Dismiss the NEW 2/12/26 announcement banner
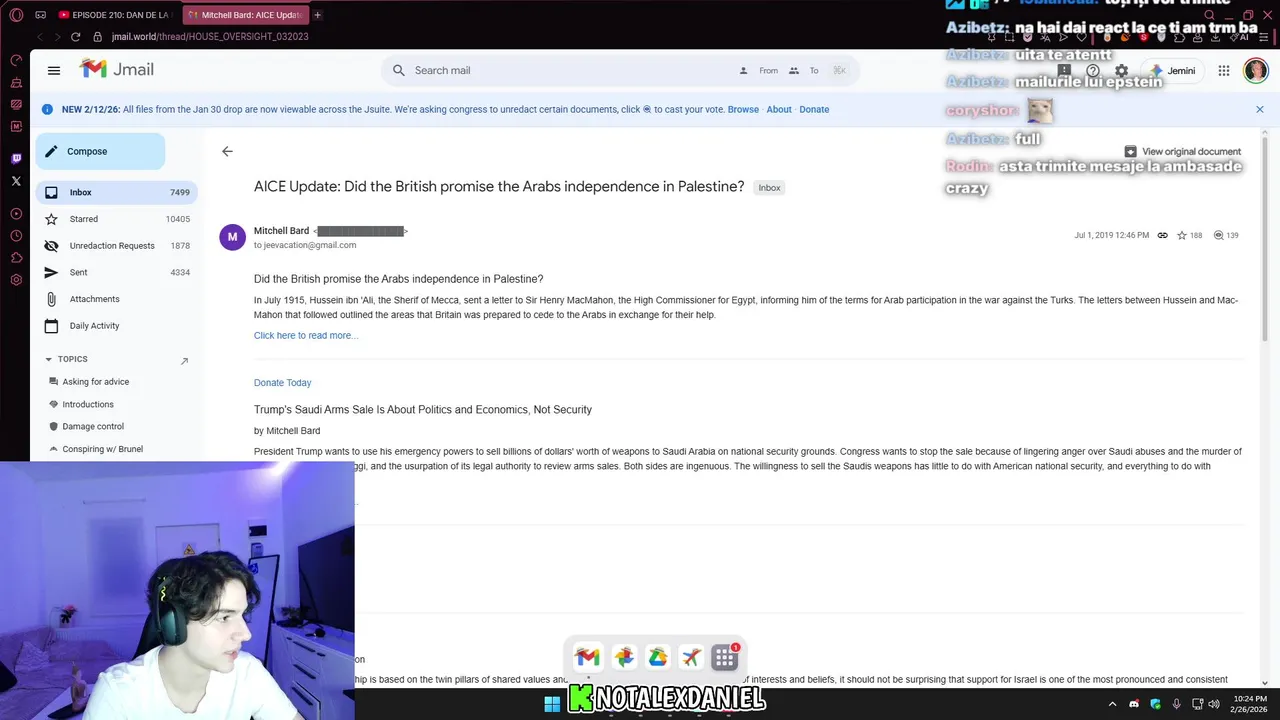Image resolution: width=1280 pixels, height=720 pixels. pyautogui.click(x=1260, y=109)
